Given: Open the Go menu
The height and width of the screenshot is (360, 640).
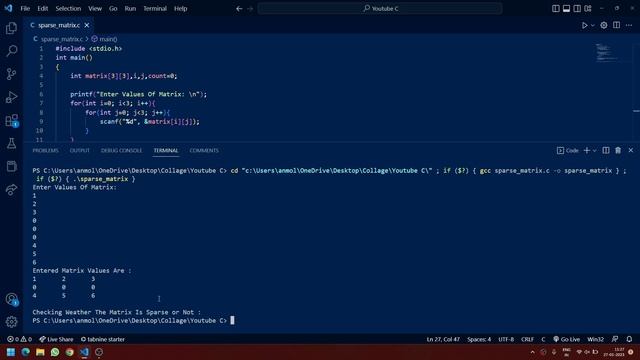Looking at the screenshot, I should pyautogui.click(x=113, y=9).
